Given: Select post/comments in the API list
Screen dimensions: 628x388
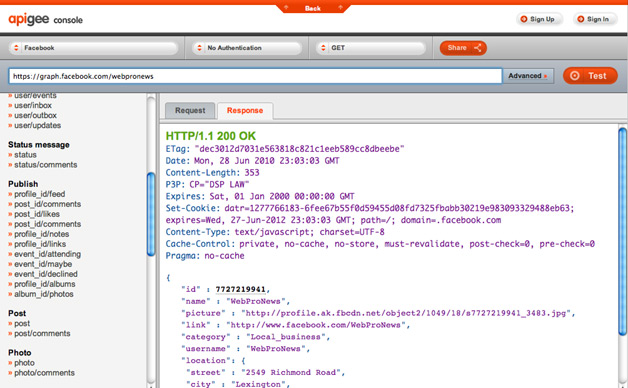Looking at the screenshot, I should tap(42, 334).
